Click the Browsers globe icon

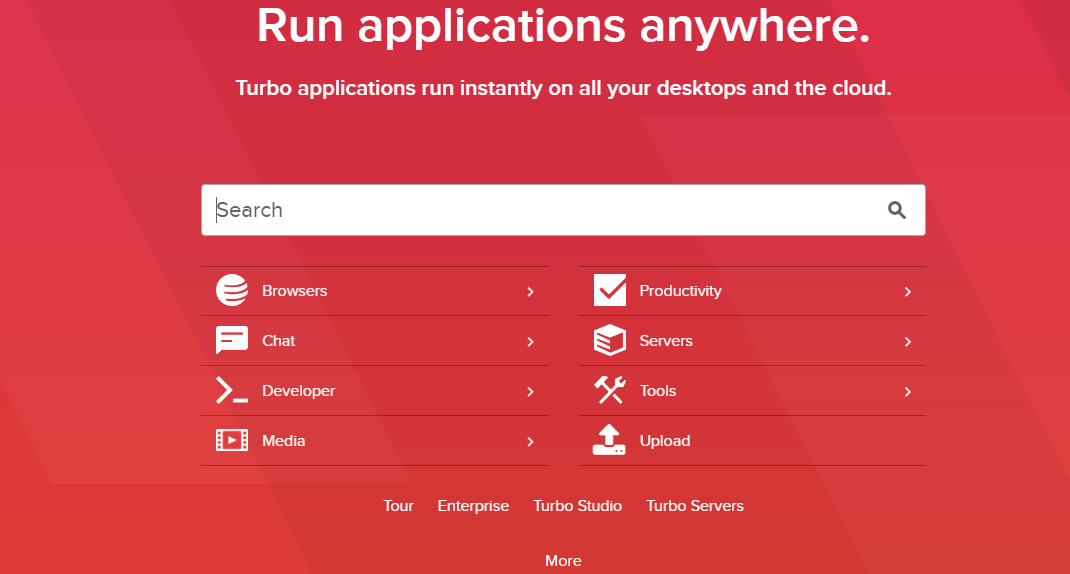(232, 291)
